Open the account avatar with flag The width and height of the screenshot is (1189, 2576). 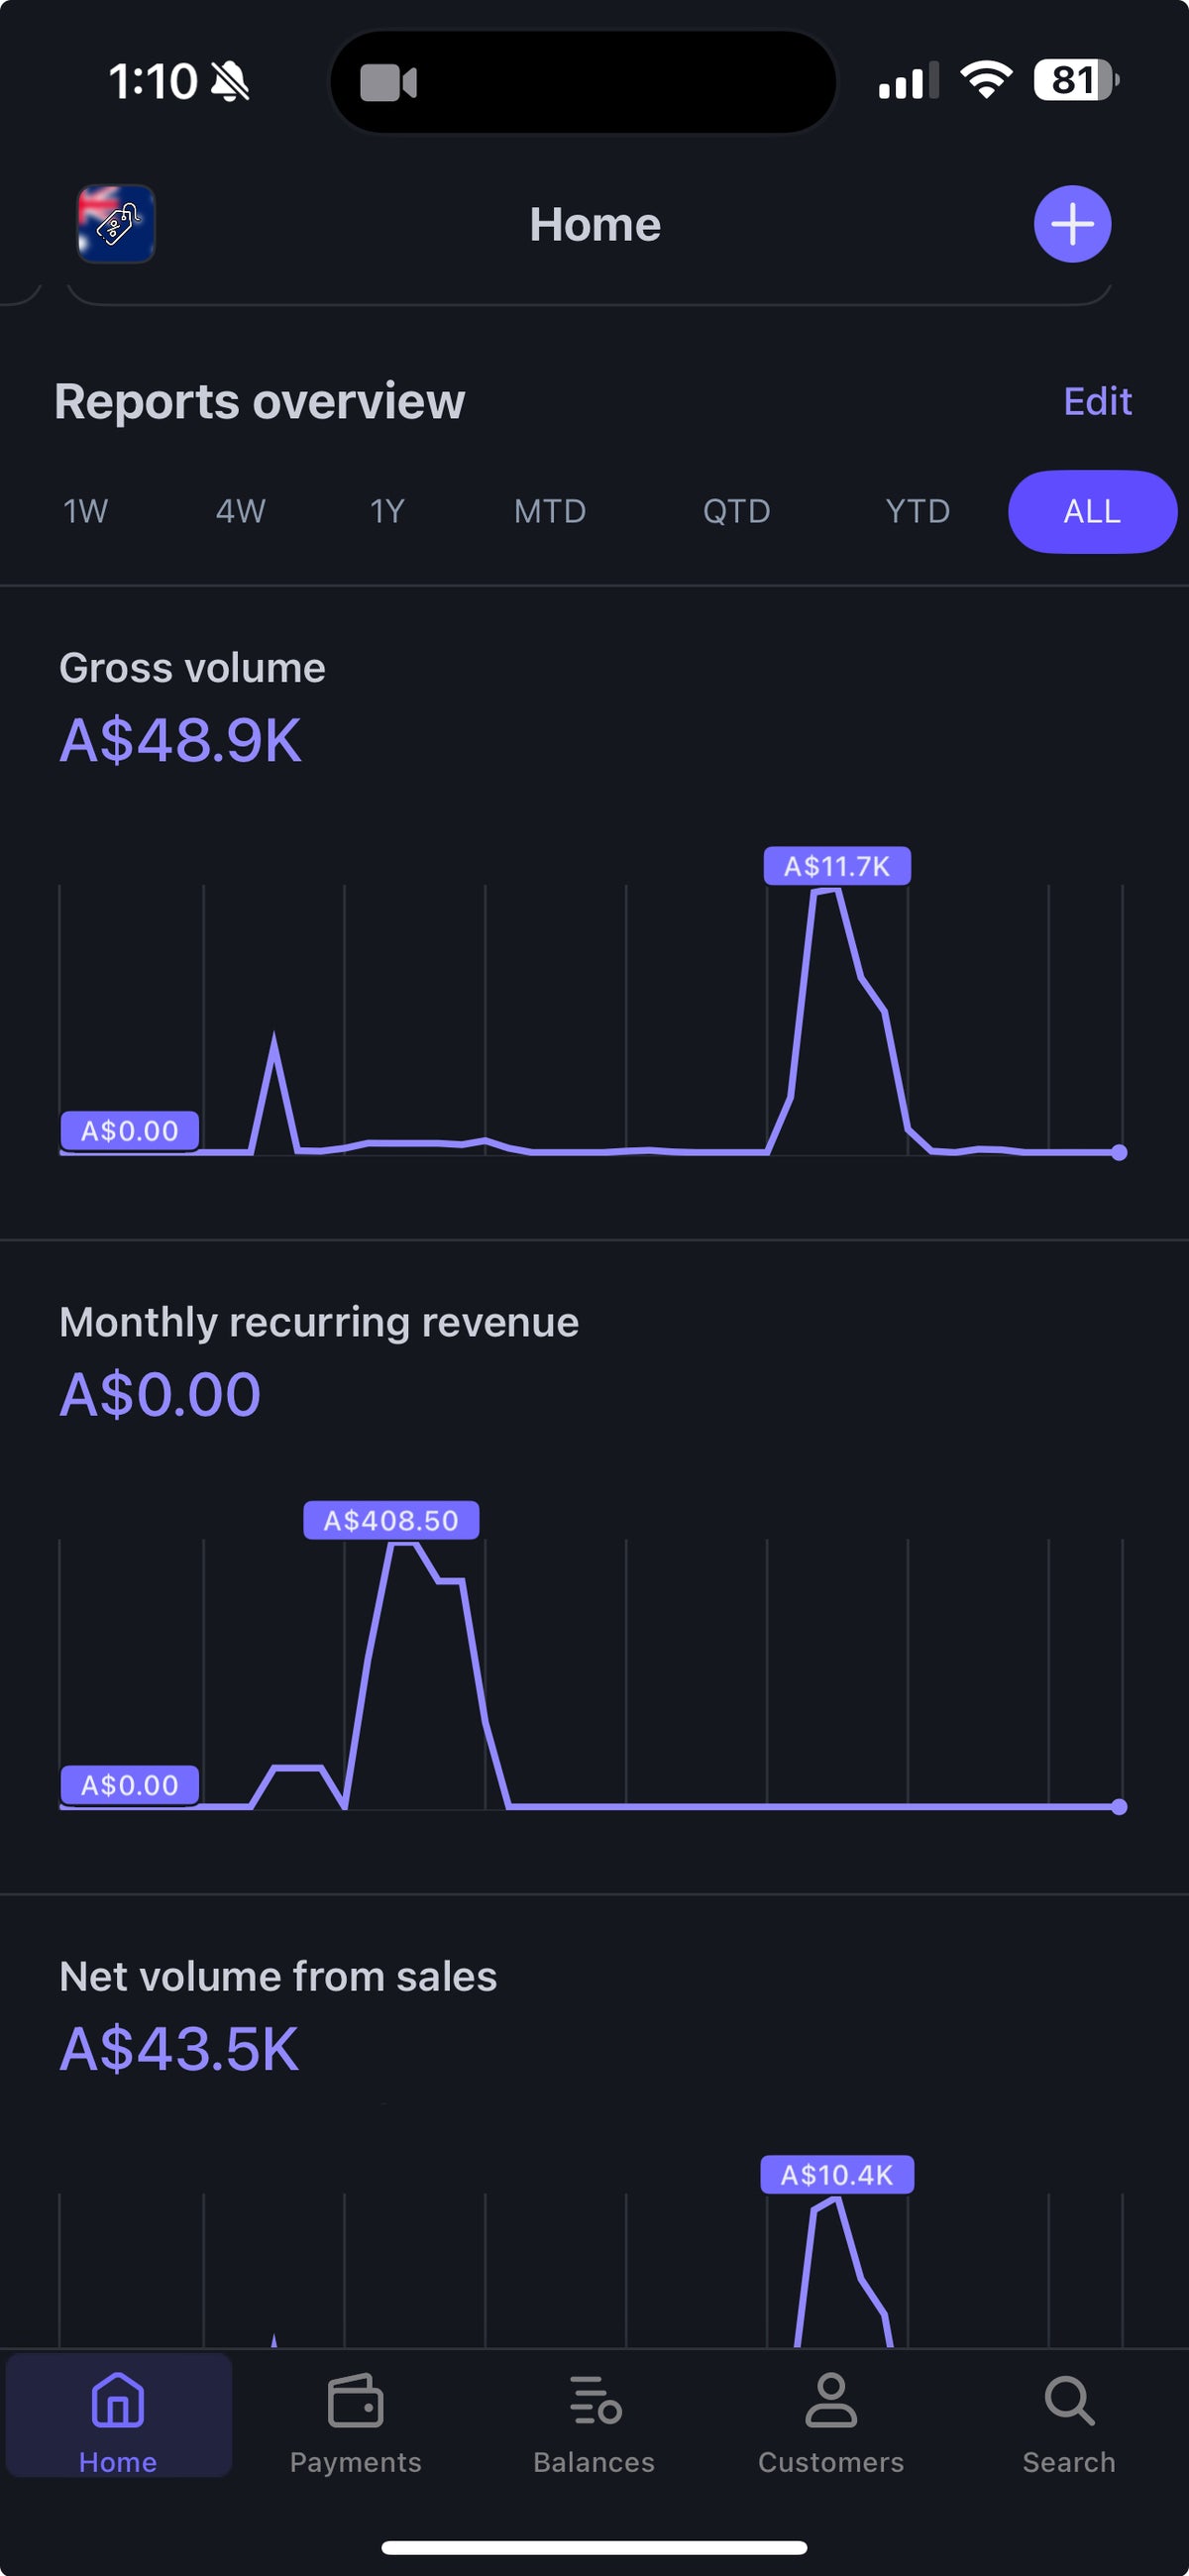(x=116, y=224)
